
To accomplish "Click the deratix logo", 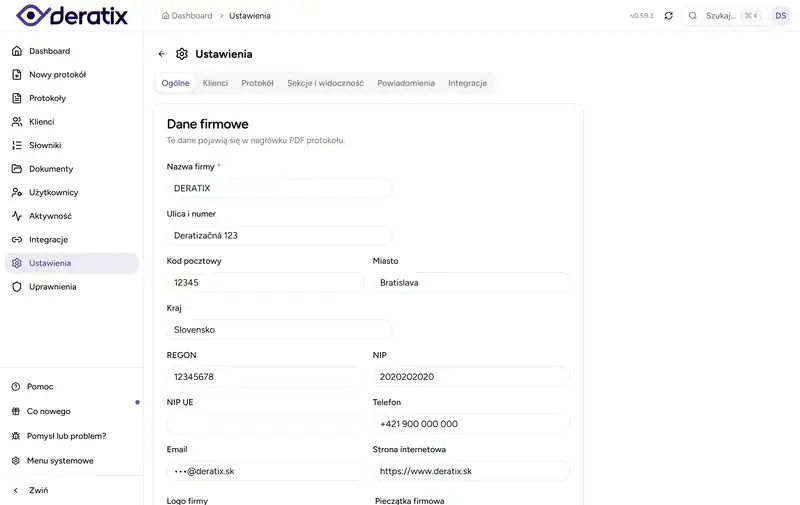I will pyautogui.click(x=72, y=15).
